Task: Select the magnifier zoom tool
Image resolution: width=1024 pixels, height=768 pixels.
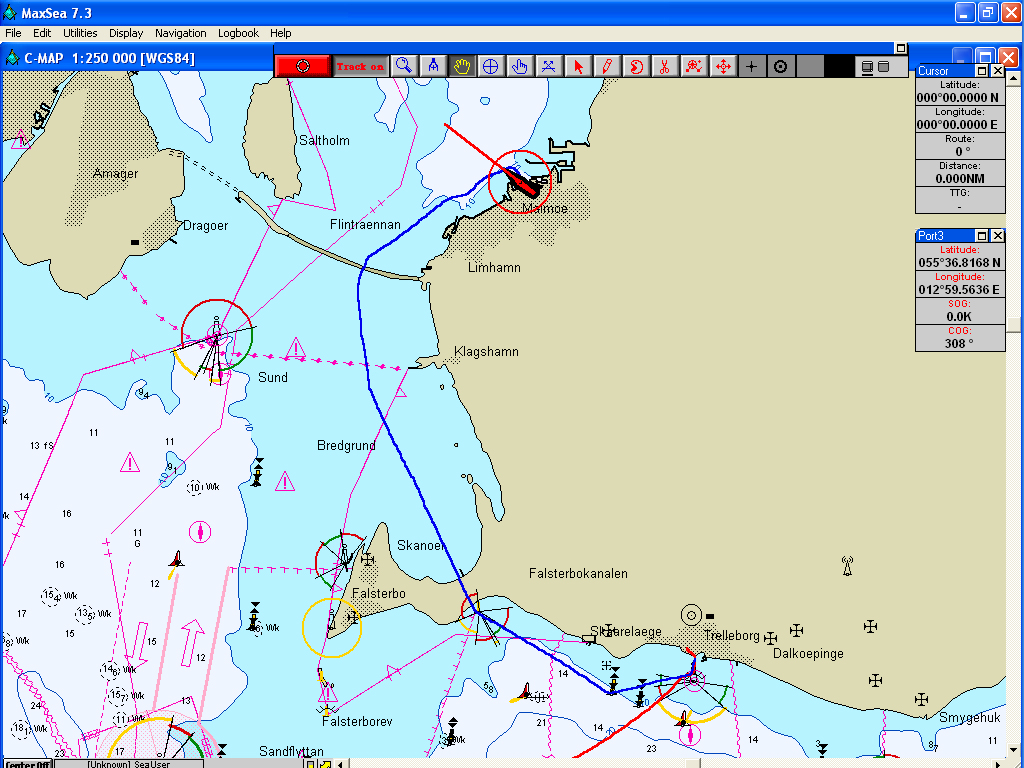Action: 403,66
